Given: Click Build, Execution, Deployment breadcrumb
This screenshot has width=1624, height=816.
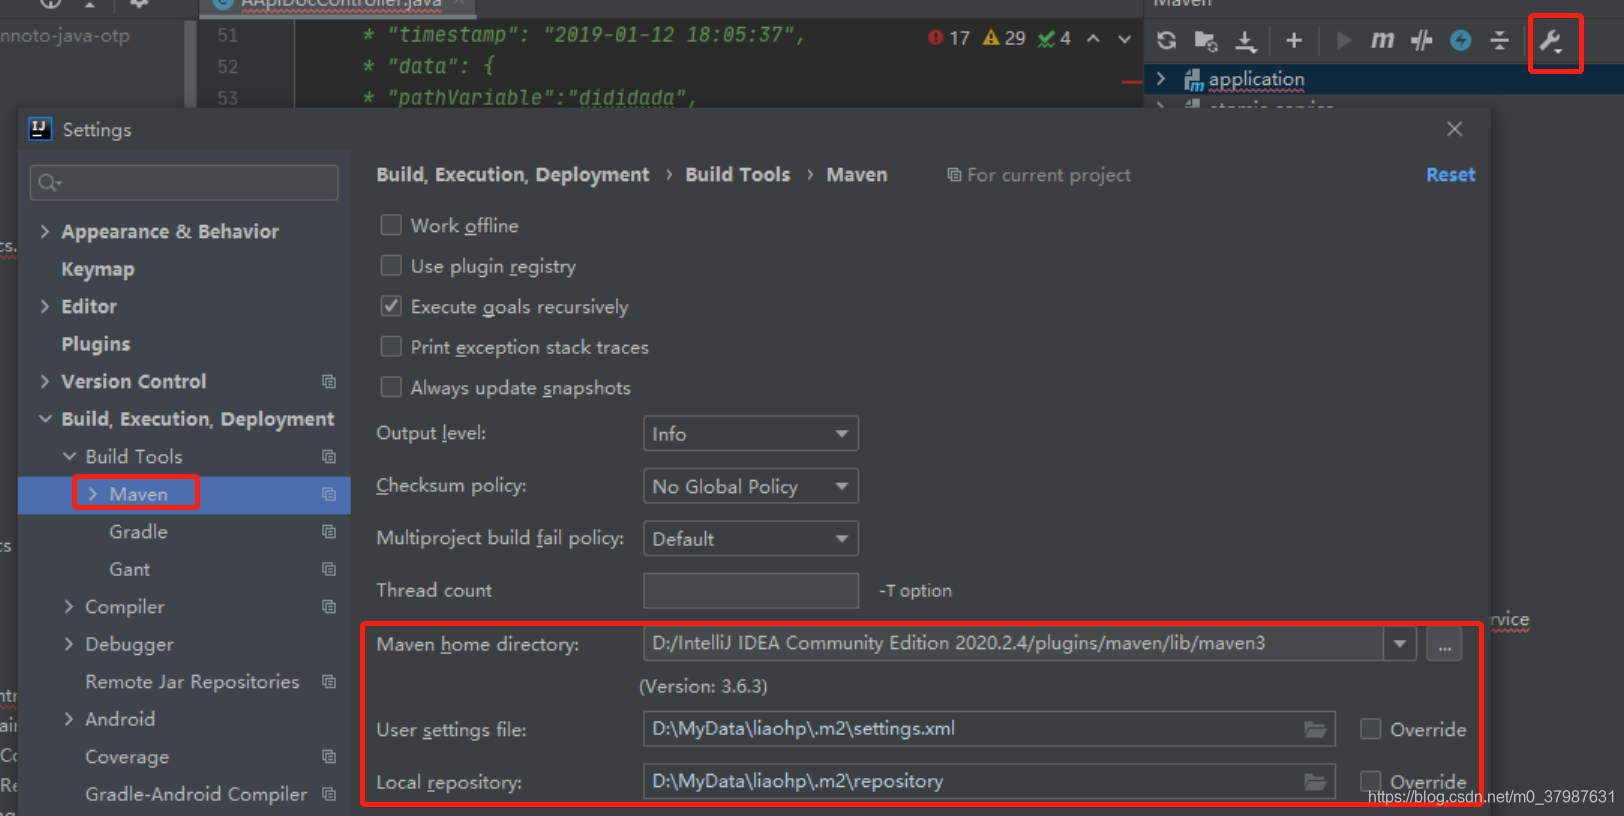Looking at the screenshot, I should click(x=512, y=174).
